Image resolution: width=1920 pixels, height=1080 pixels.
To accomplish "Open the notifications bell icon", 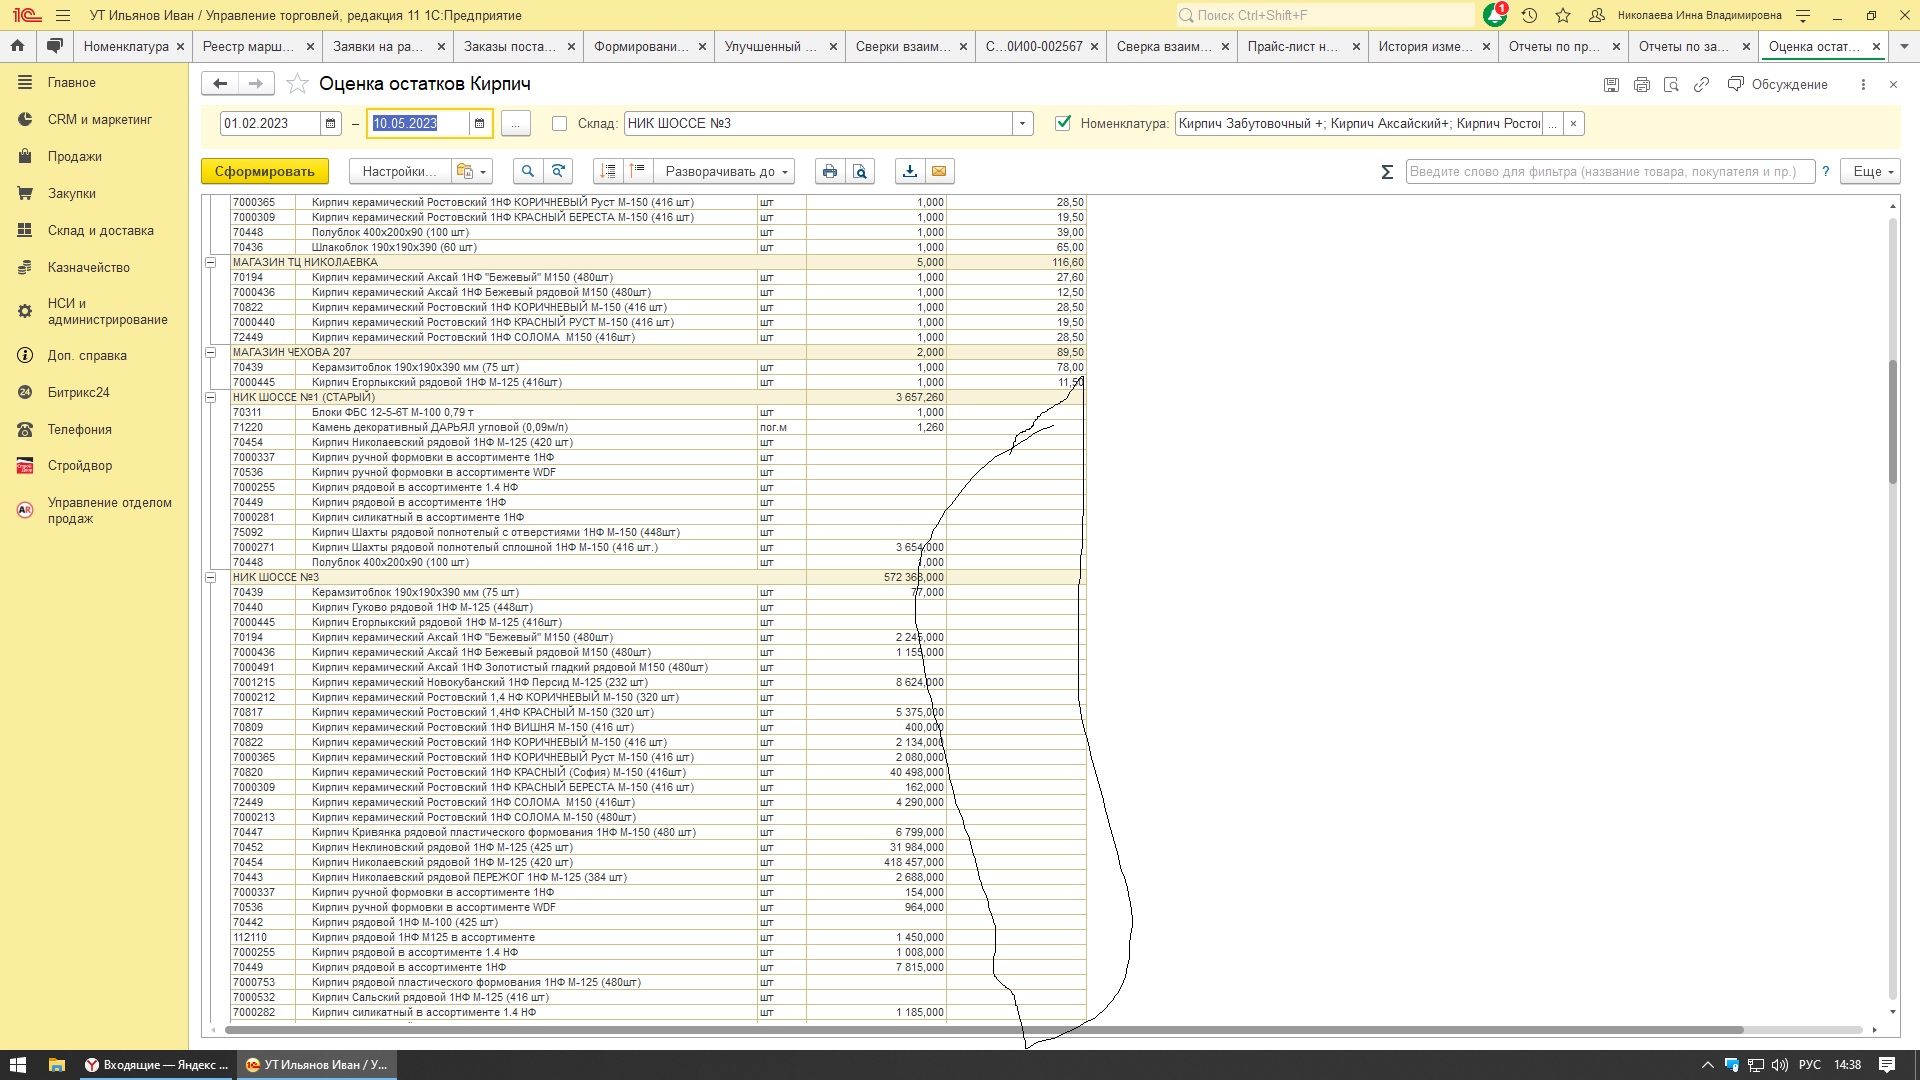I will pos(1494,15).
